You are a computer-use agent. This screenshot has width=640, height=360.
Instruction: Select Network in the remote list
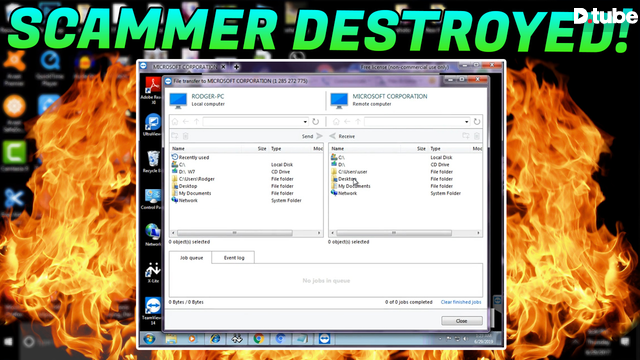pyautogui.click(x=406, y=193)
